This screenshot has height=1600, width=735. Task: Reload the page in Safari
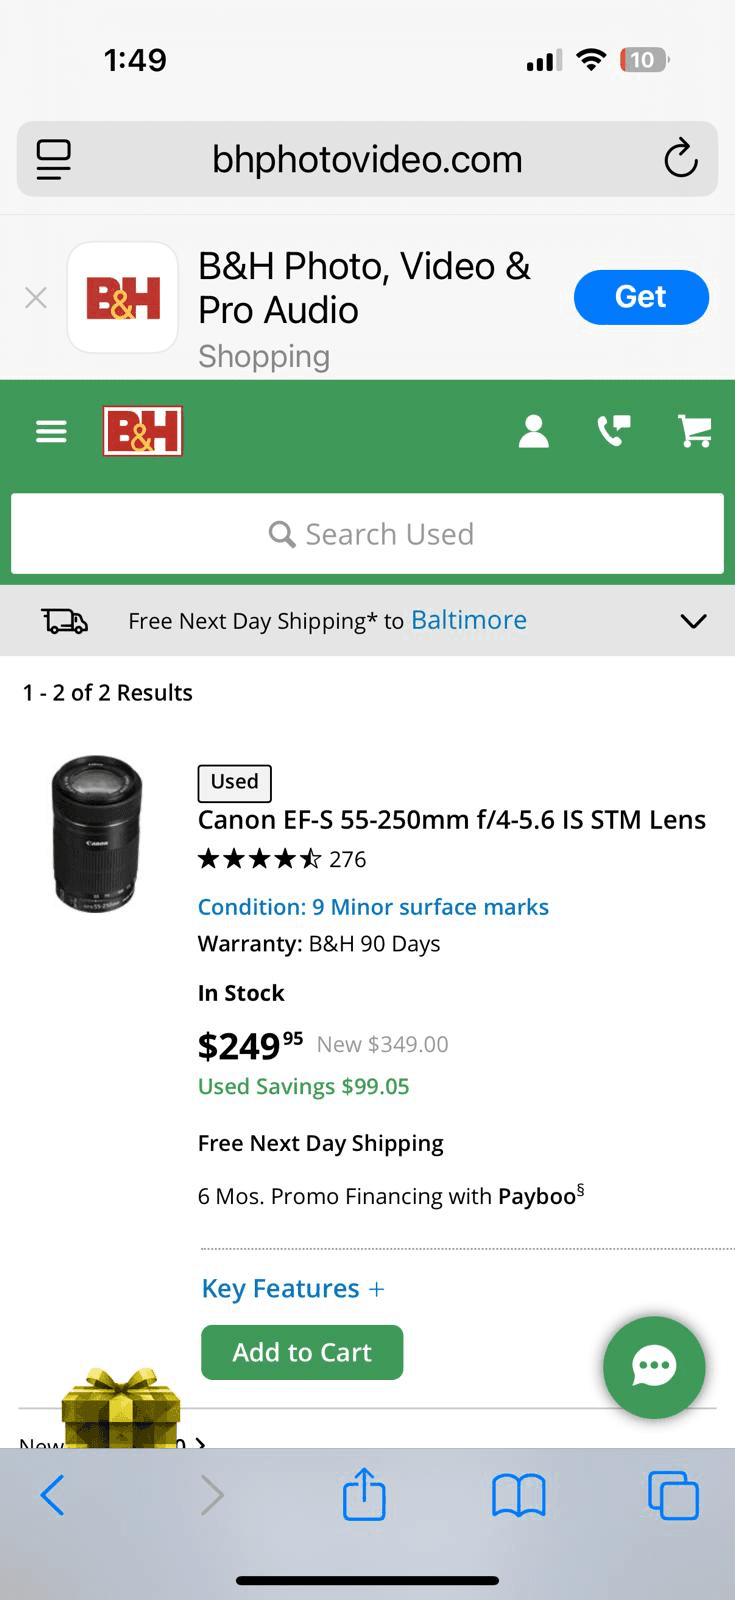coord(680,159)
